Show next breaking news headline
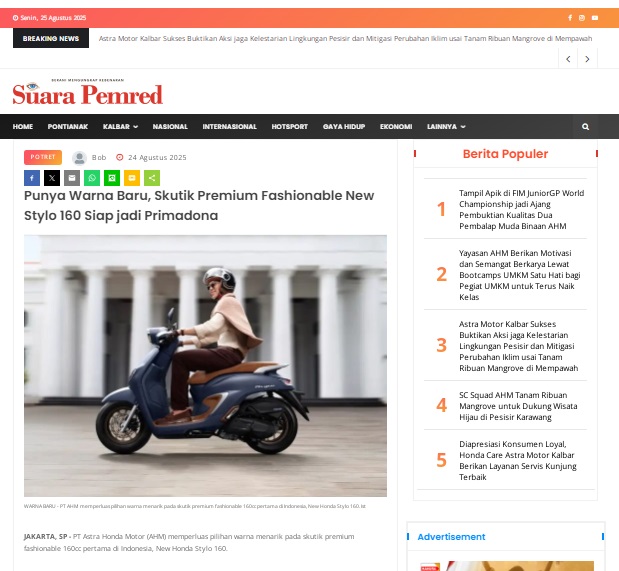The height and width of the screenshot is (571, 619). pyautogui.click(x=587, y=59)
